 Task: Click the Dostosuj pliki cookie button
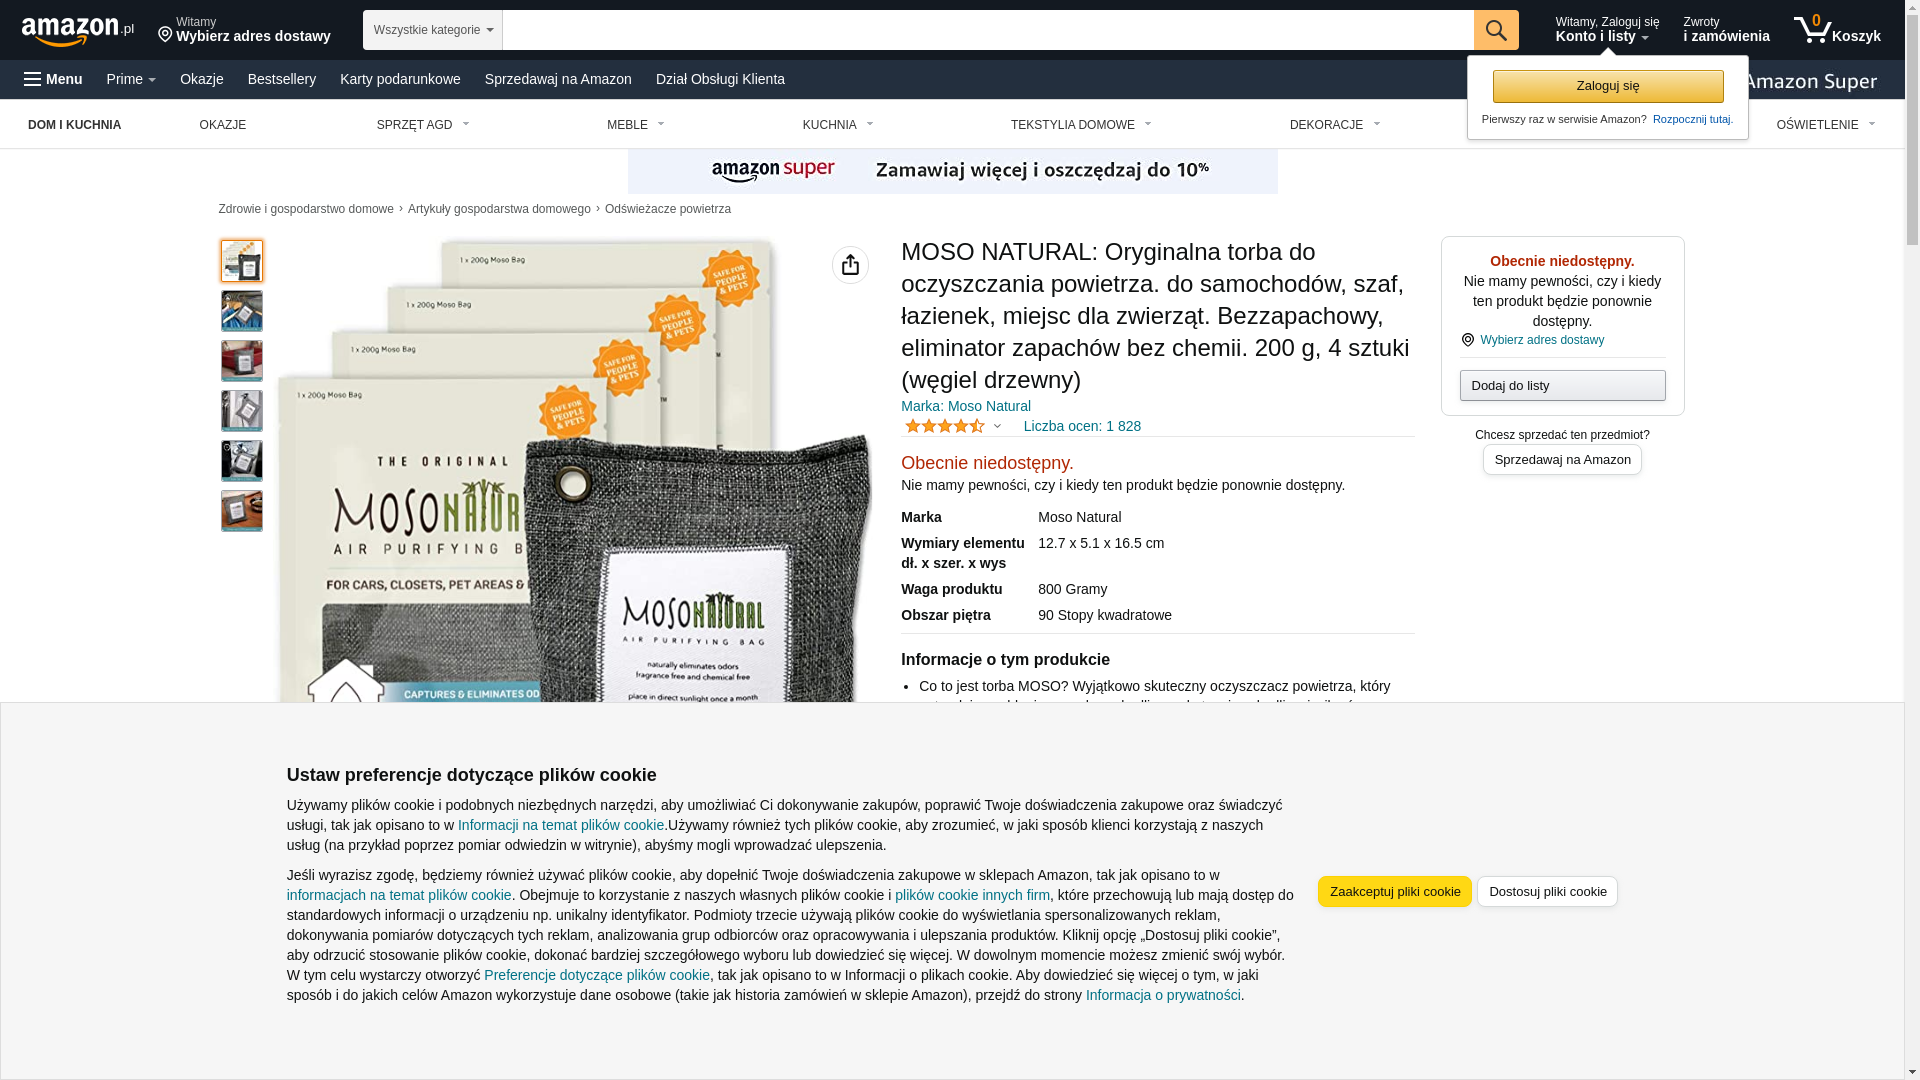click(1547, 892)
